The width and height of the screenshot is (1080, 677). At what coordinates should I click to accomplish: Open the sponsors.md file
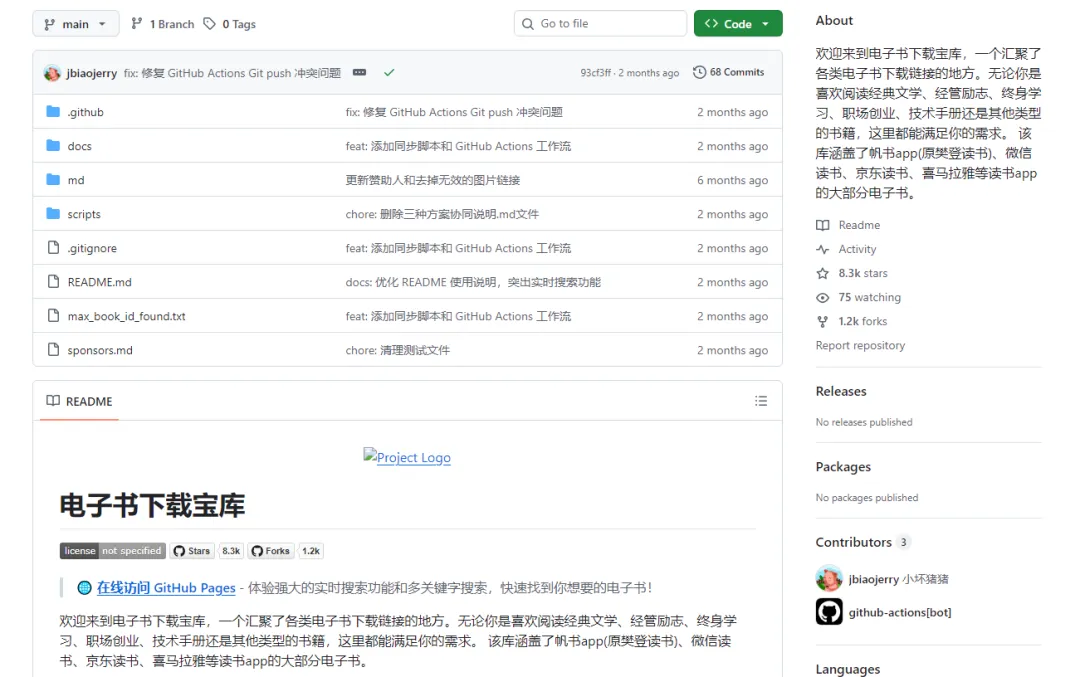tap(100, 350)
